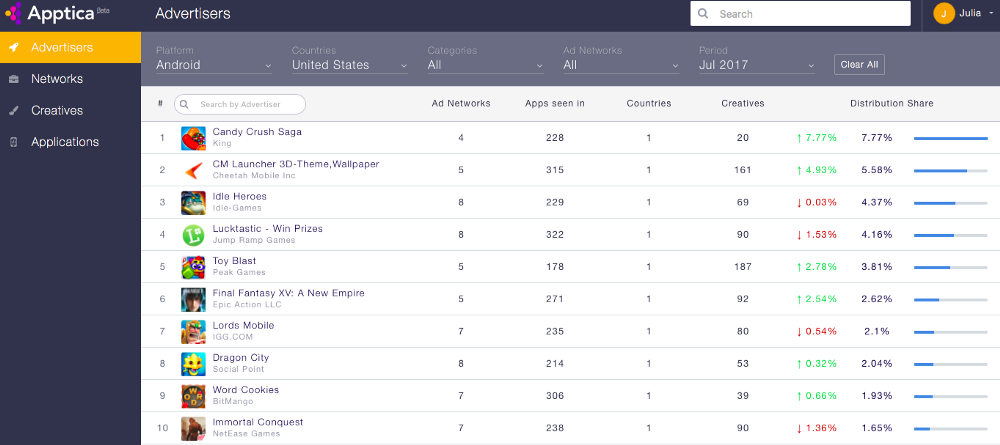The image size is (1000, 445).
Task: Click the Toy Blast distribution share bar
Action: coord(950,267)
